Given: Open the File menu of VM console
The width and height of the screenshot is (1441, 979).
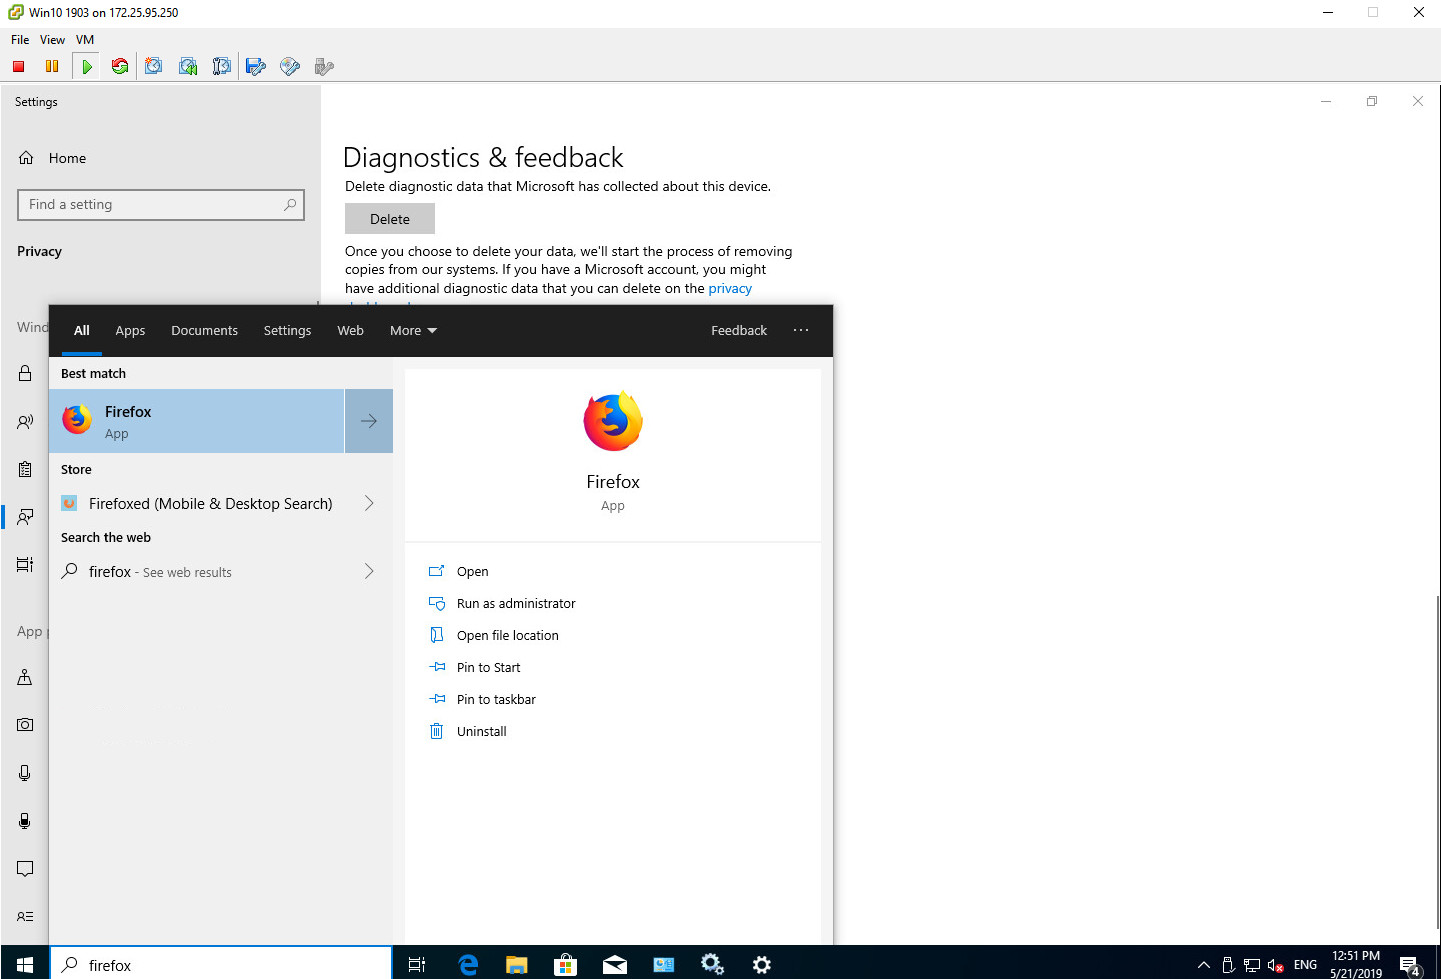Looking at the screenshot, I should pyautogui.click(x=20, y=40).
